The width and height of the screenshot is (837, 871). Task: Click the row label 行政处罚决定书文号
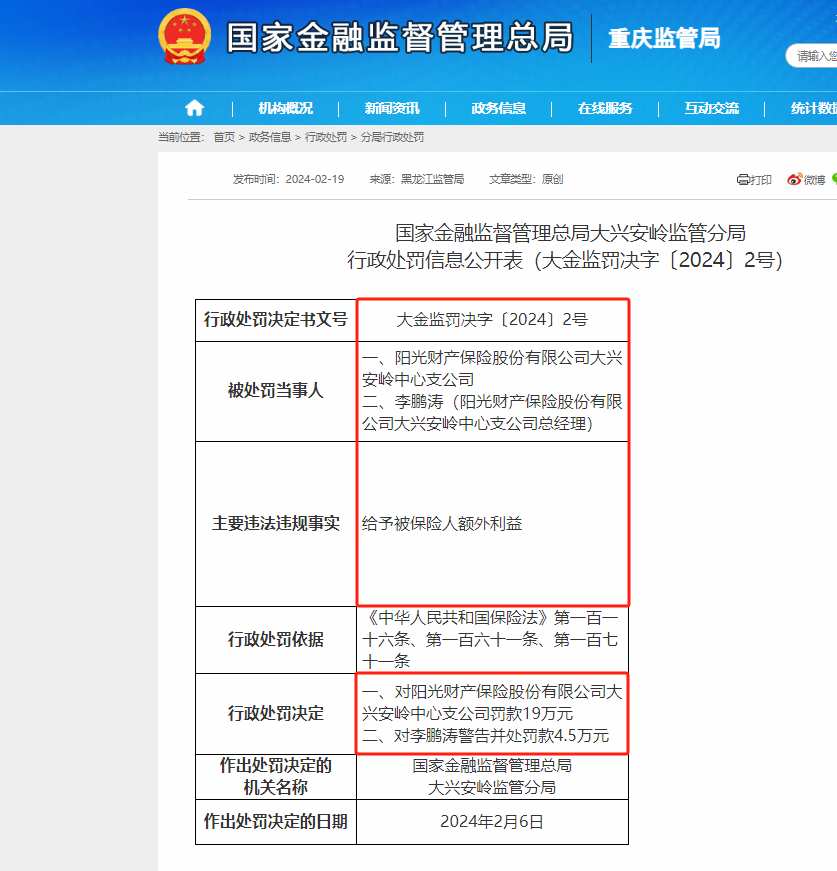275,319
